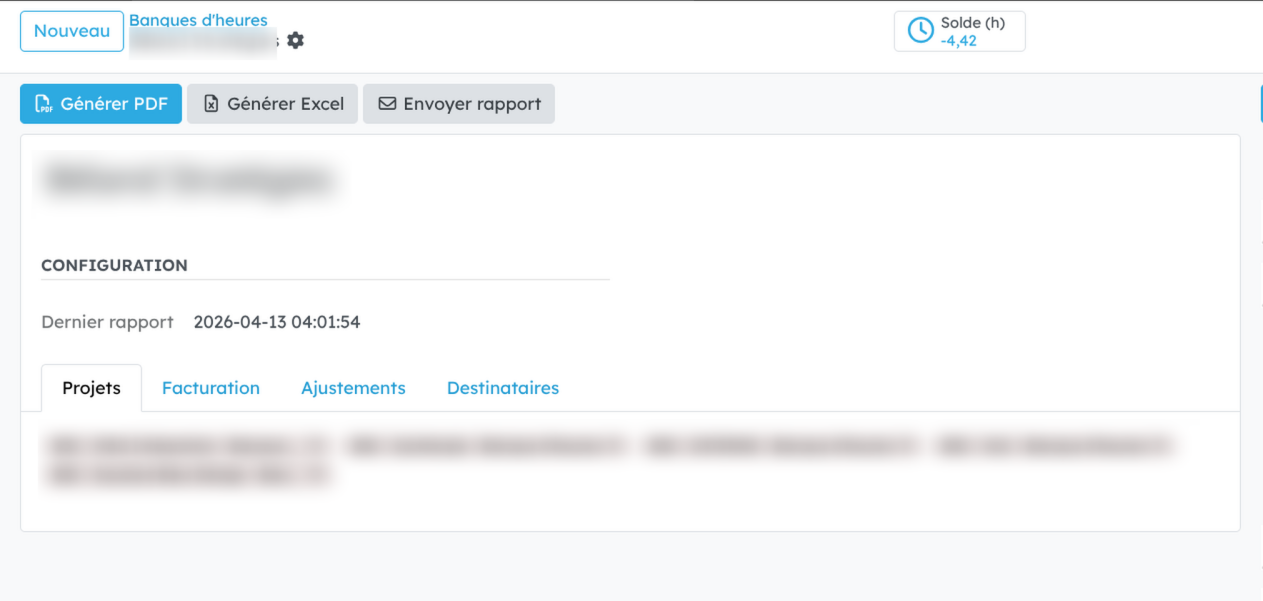Click the clock icon in Solde box
Image resolution: width=1263 pixels, height=601 pixels.
tap(920, 31)
